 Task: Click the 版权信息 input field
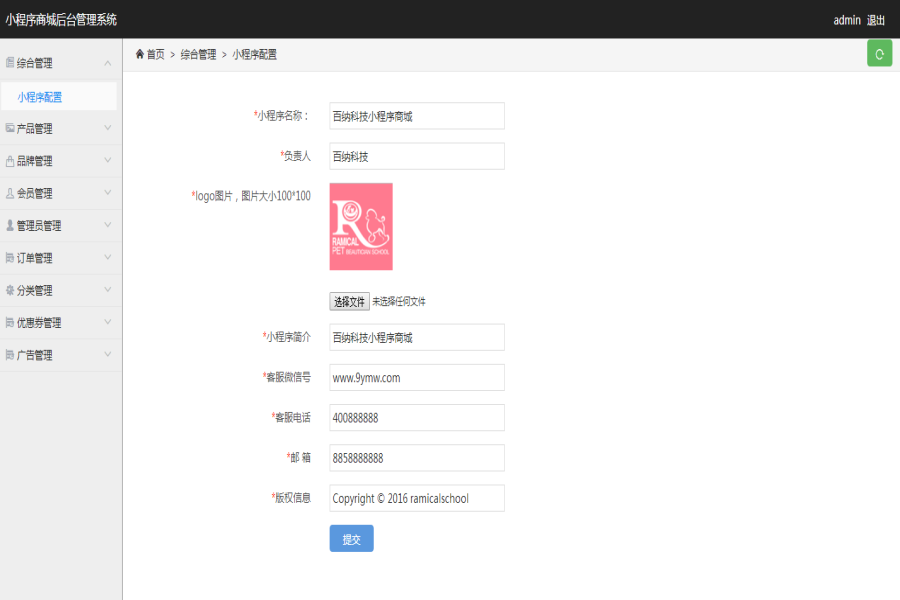point(417,498)
